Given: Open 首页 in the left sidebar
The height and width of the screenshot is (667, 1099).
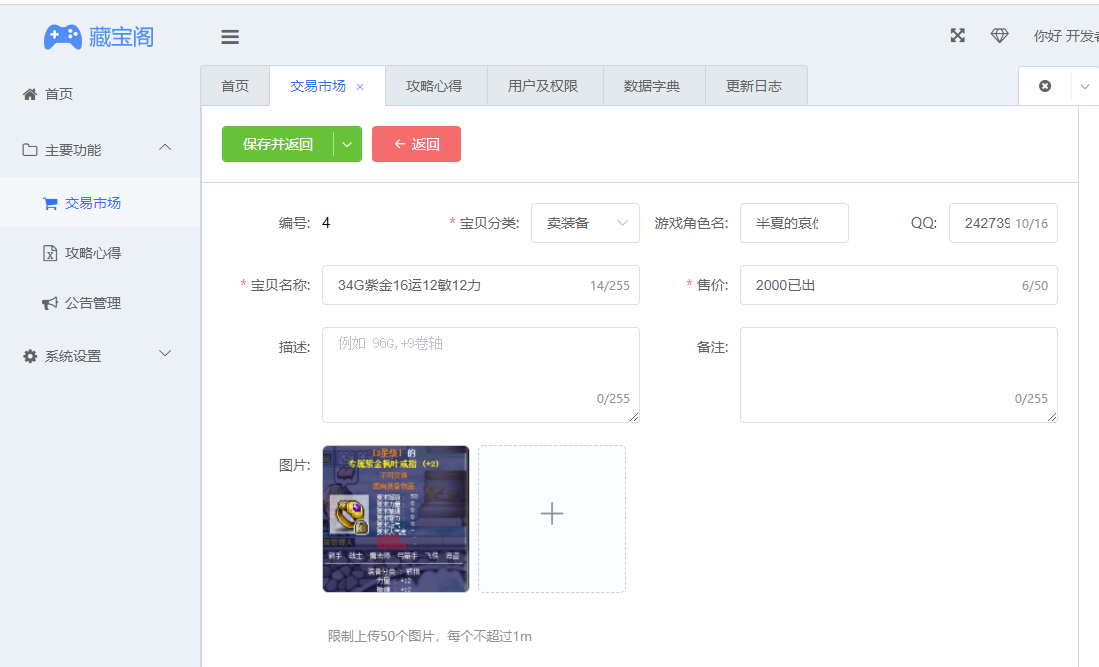Looking at the screenshot, I should (100, 94).
